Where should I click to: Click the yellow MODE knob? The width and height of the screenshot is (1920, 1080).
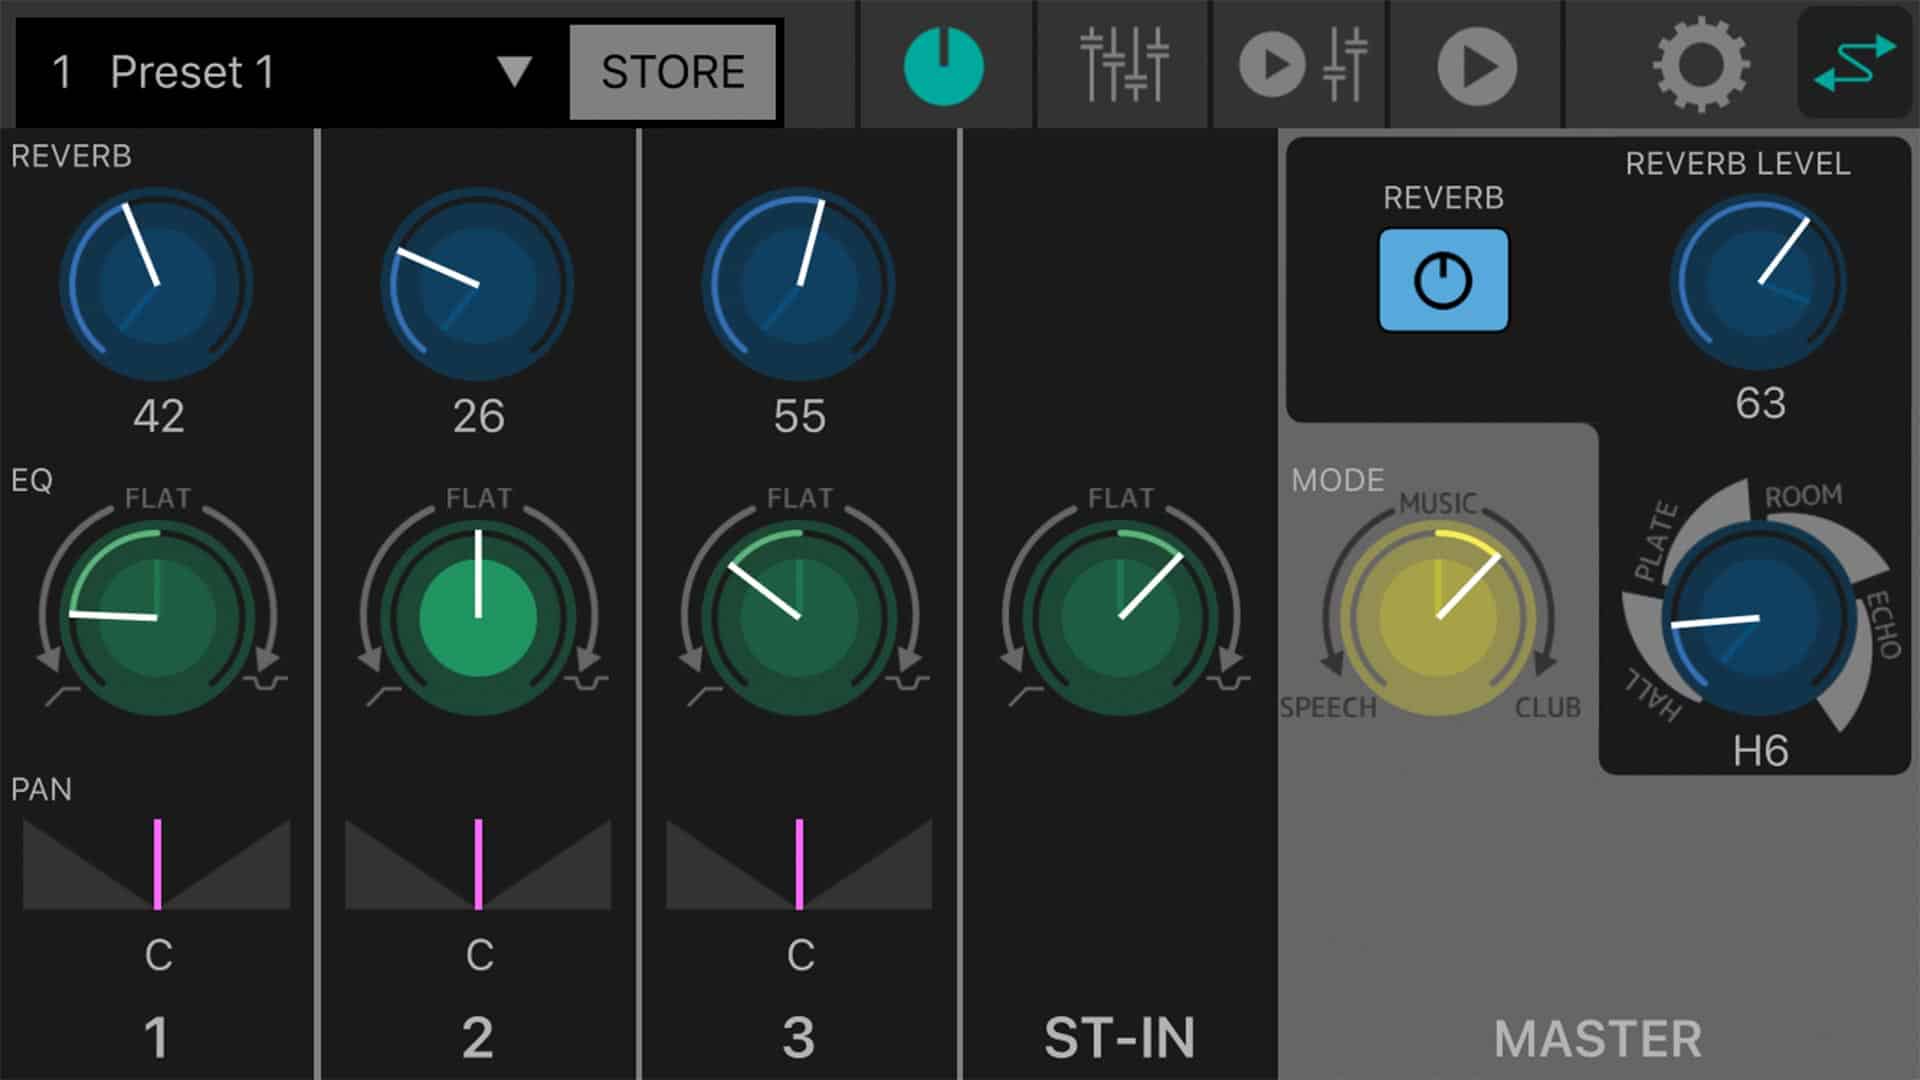(x=1437, y=617)
